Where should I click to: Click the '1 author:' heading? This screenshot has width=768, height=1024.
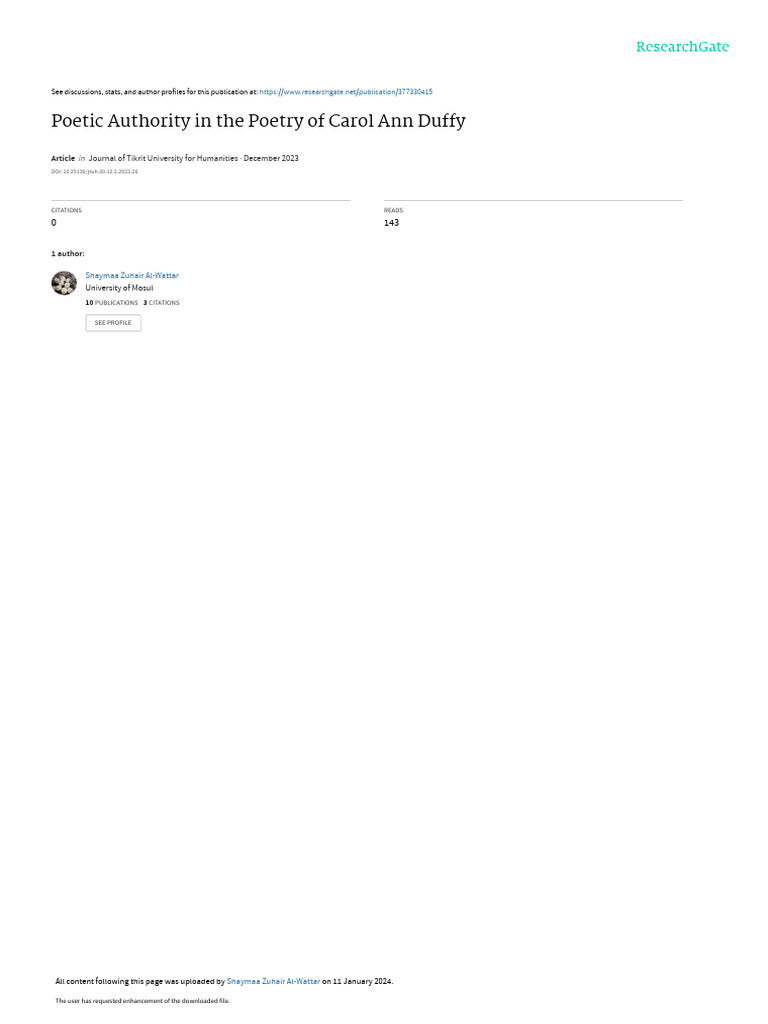pyautogui.click(x=68, y=253)
